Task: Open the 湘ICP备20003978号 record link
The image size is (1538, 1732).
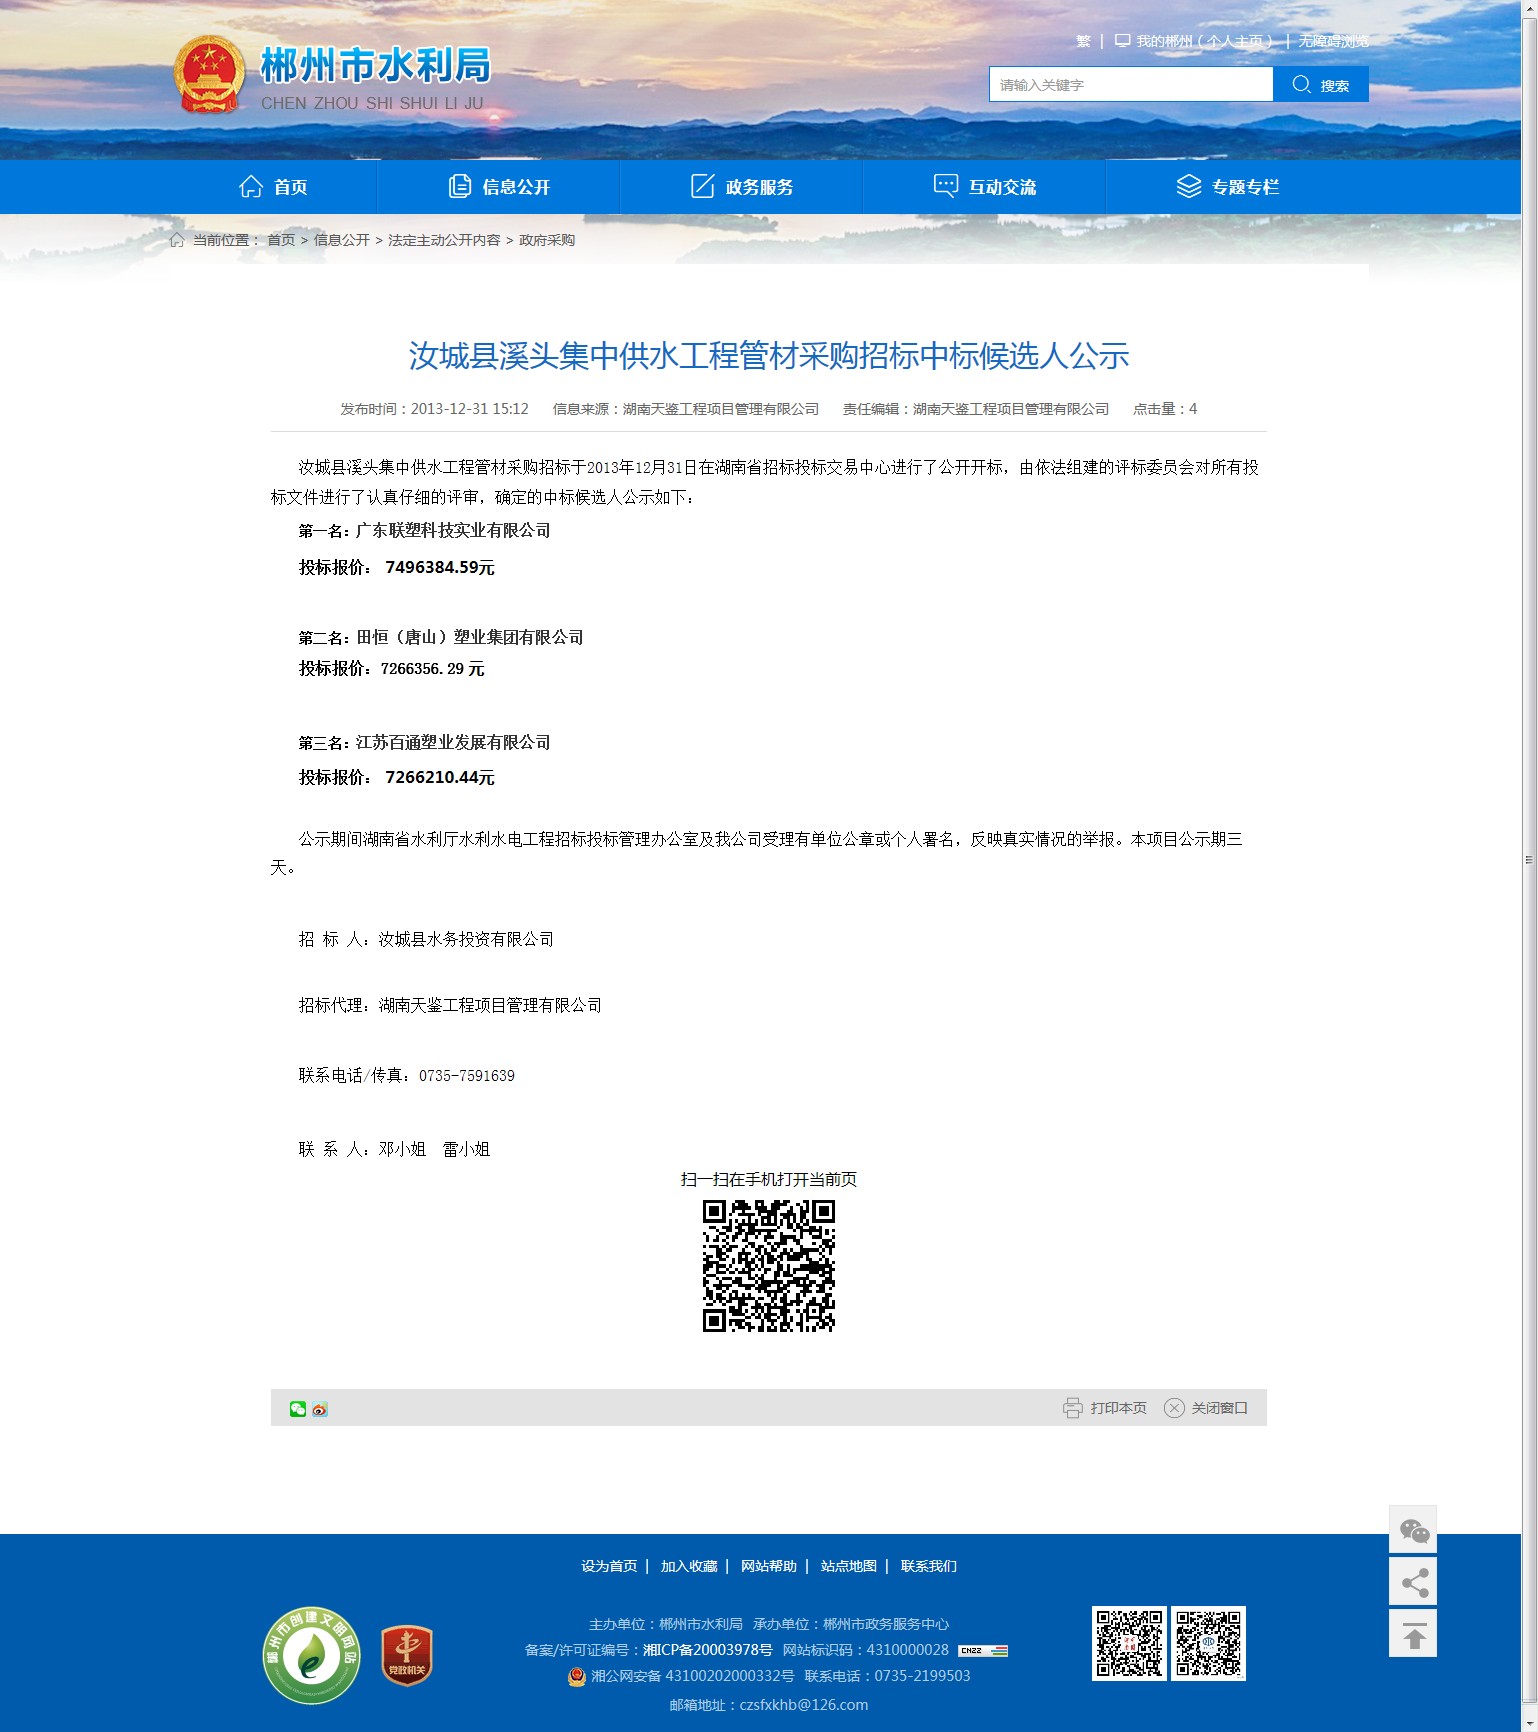Action: pyautogui.click(x=708, y=1650)
